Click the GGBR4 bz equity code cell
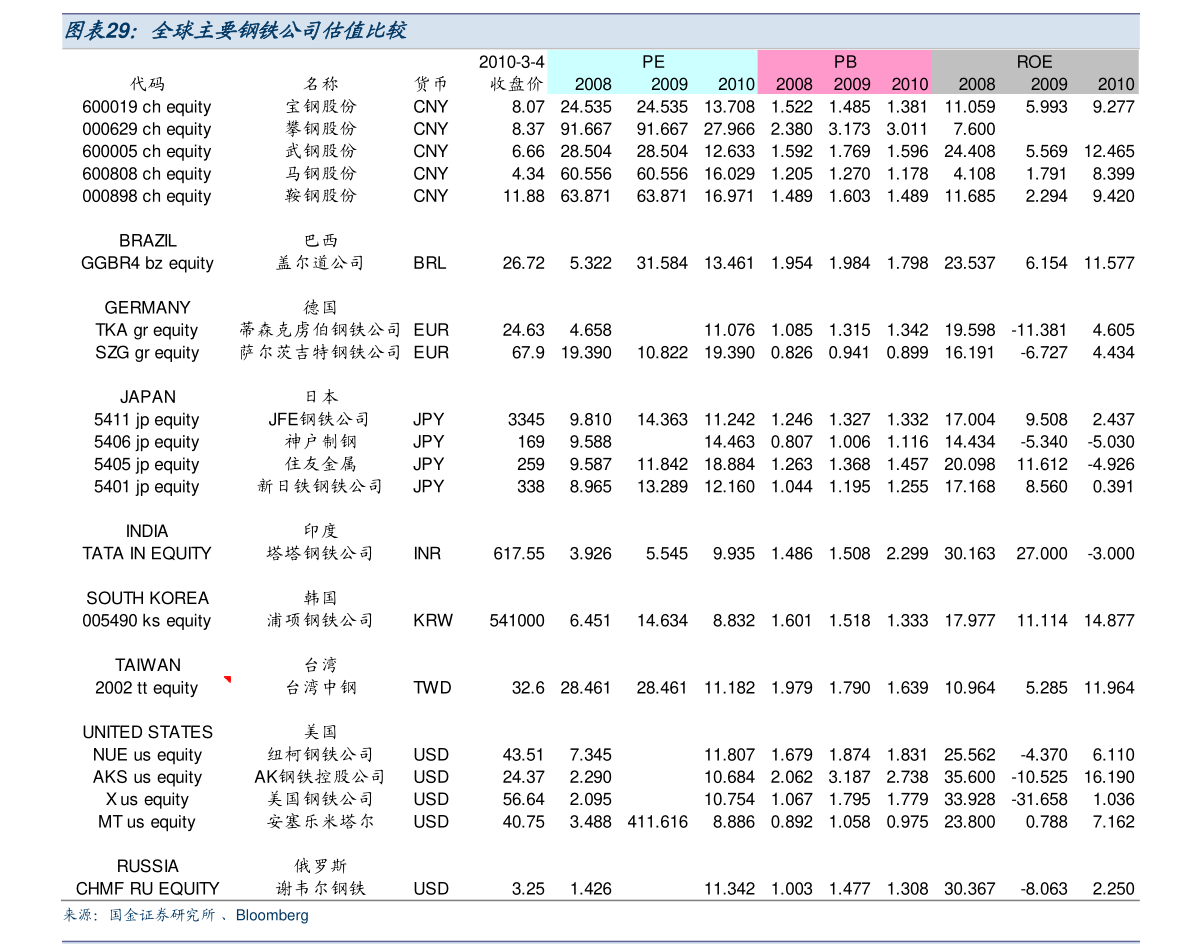The image size is (1191, 944). pyautogui.click(x=147, y=264)
